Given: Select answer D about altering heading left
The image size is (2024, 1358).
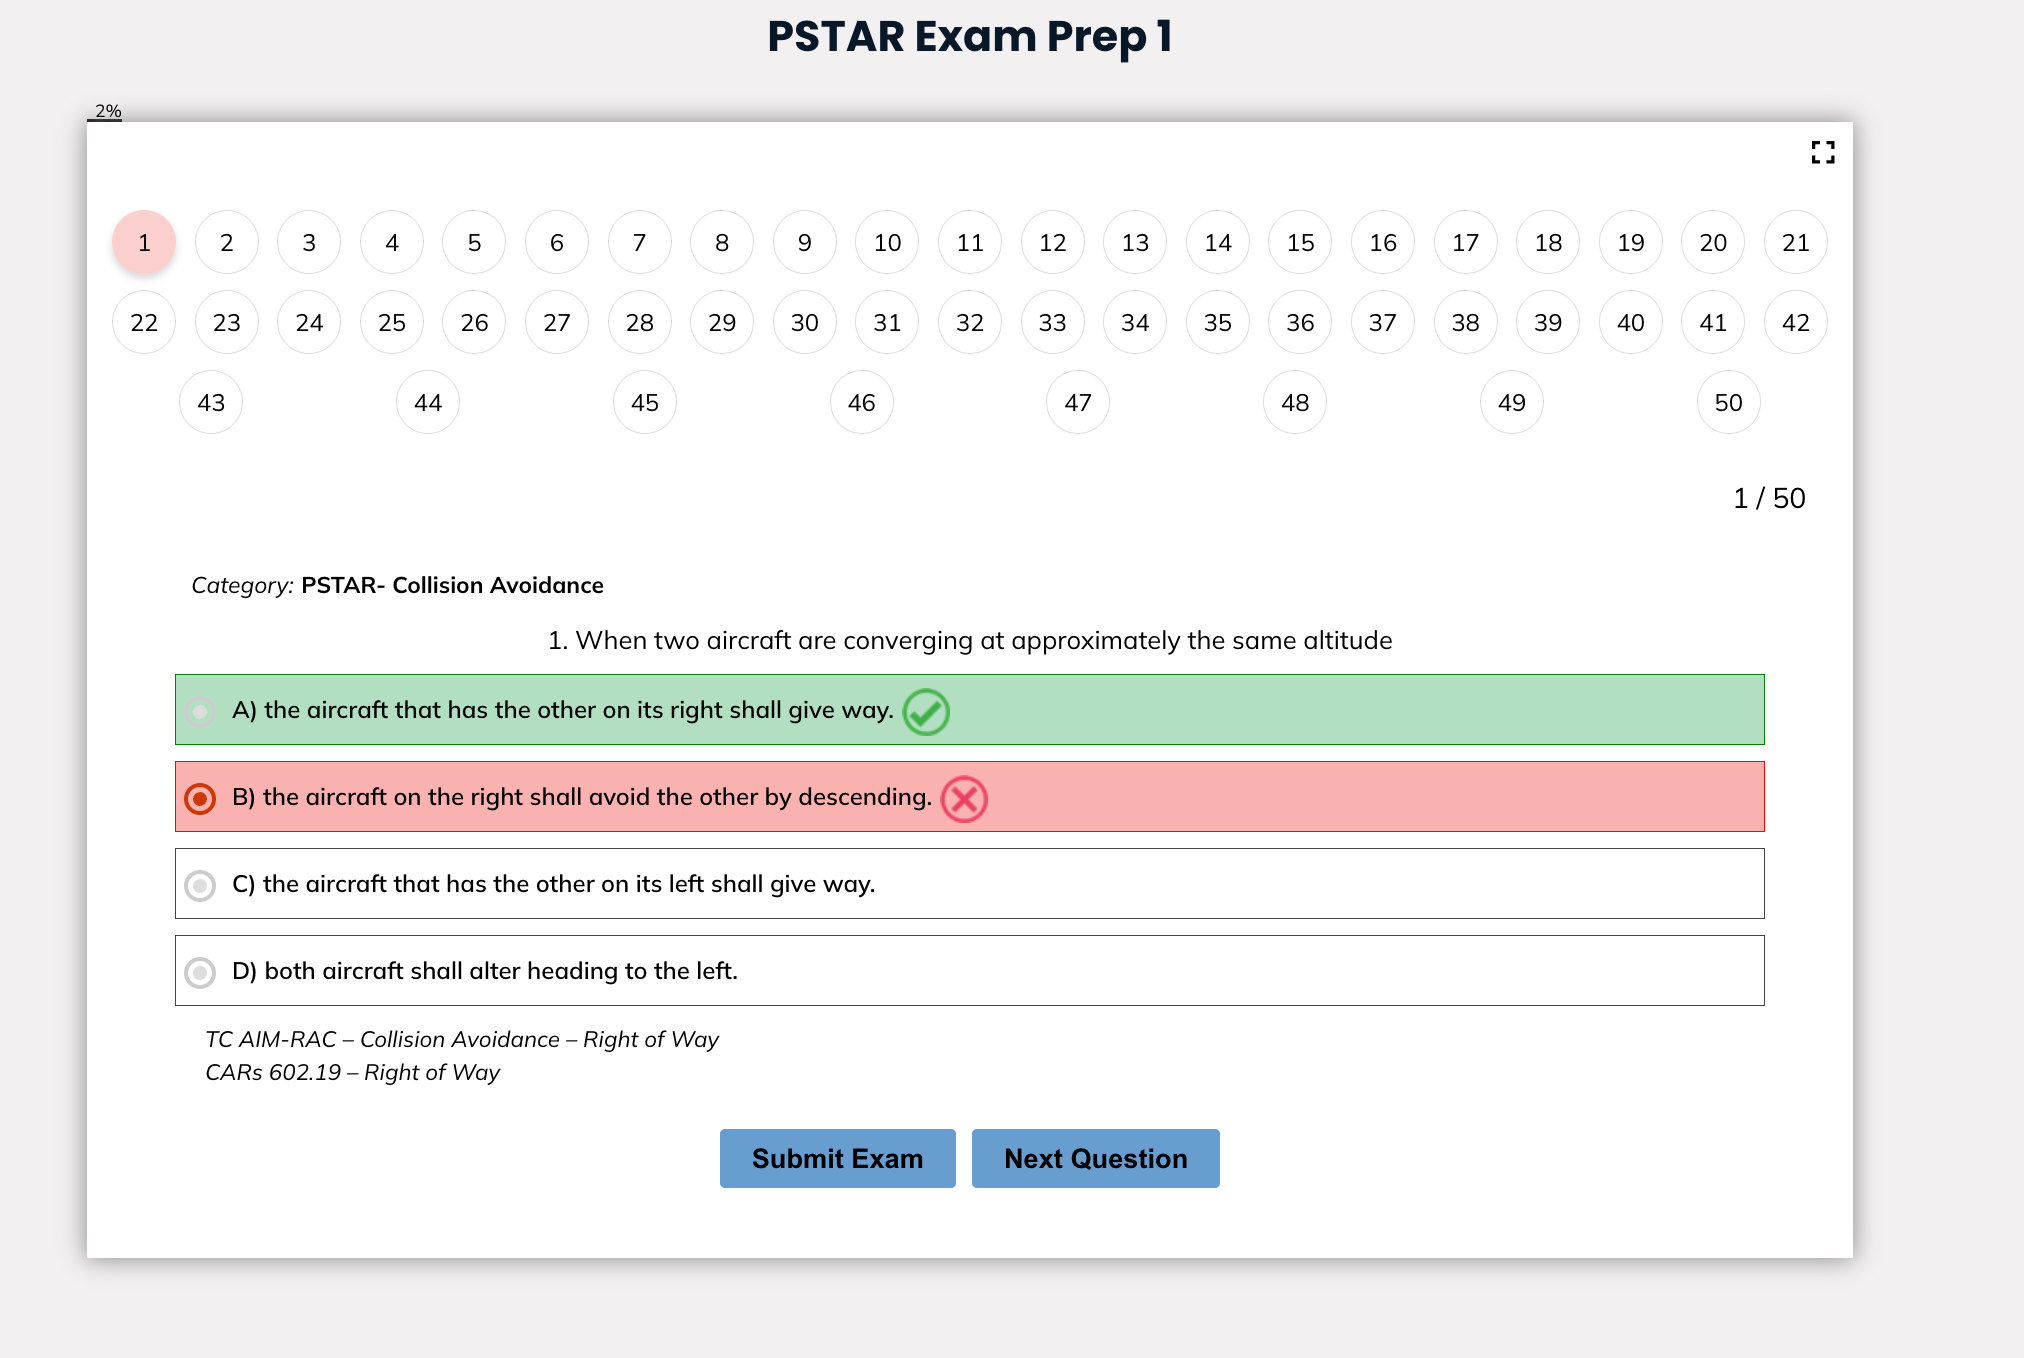Looking at the screenshot, I should [x=970, y=971].
